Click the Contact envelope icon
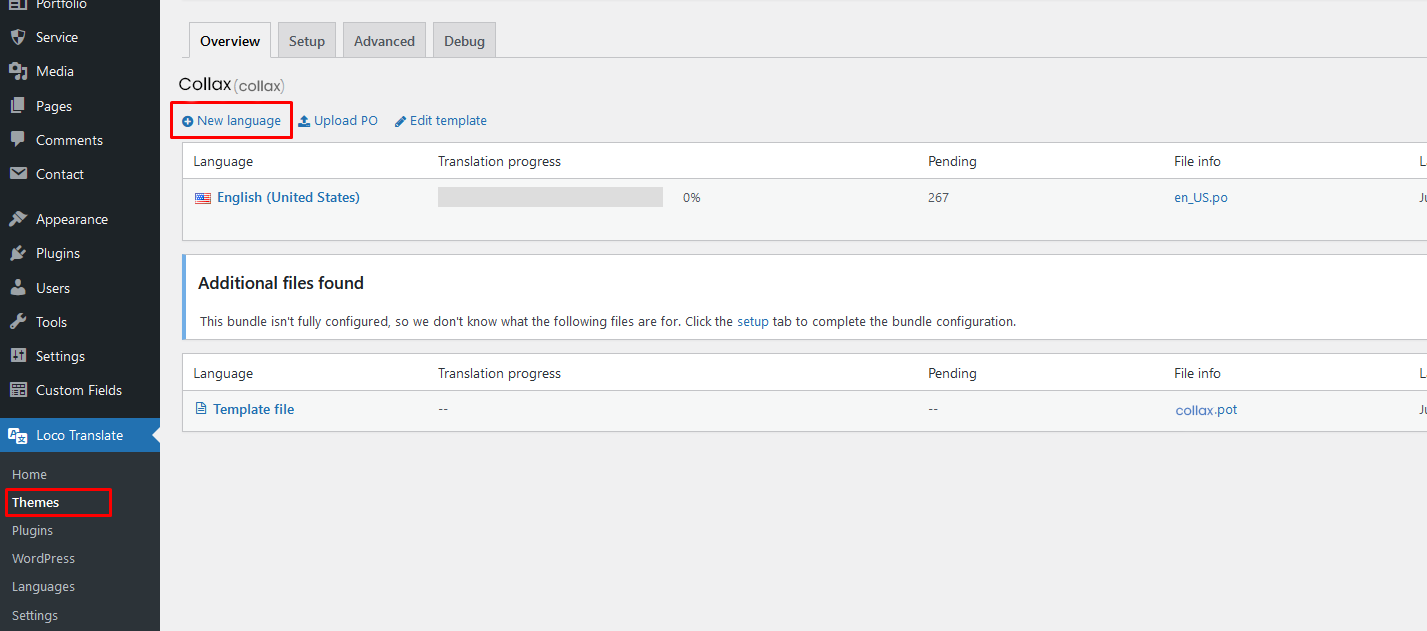The width and height of the screenshot is (1427, 631). point(18,174)
